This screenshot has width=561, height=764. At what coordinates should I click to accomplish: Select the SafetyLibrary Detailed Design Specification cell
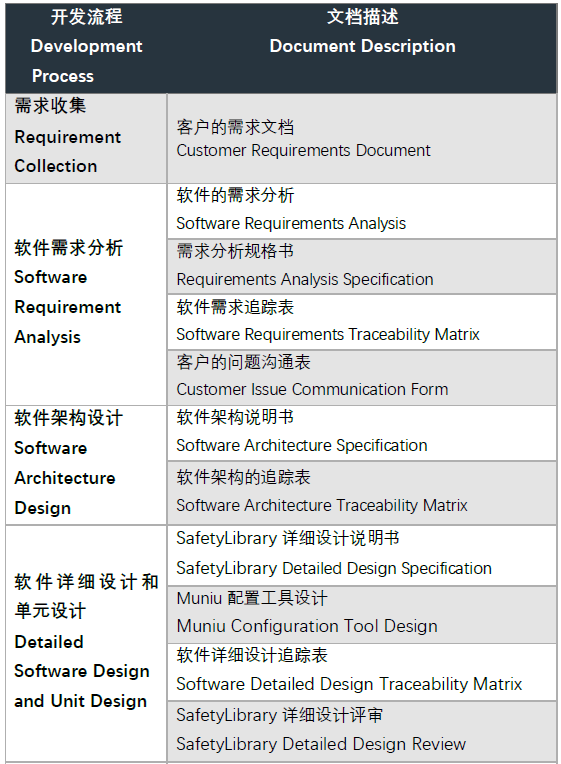tap(362, 555)
